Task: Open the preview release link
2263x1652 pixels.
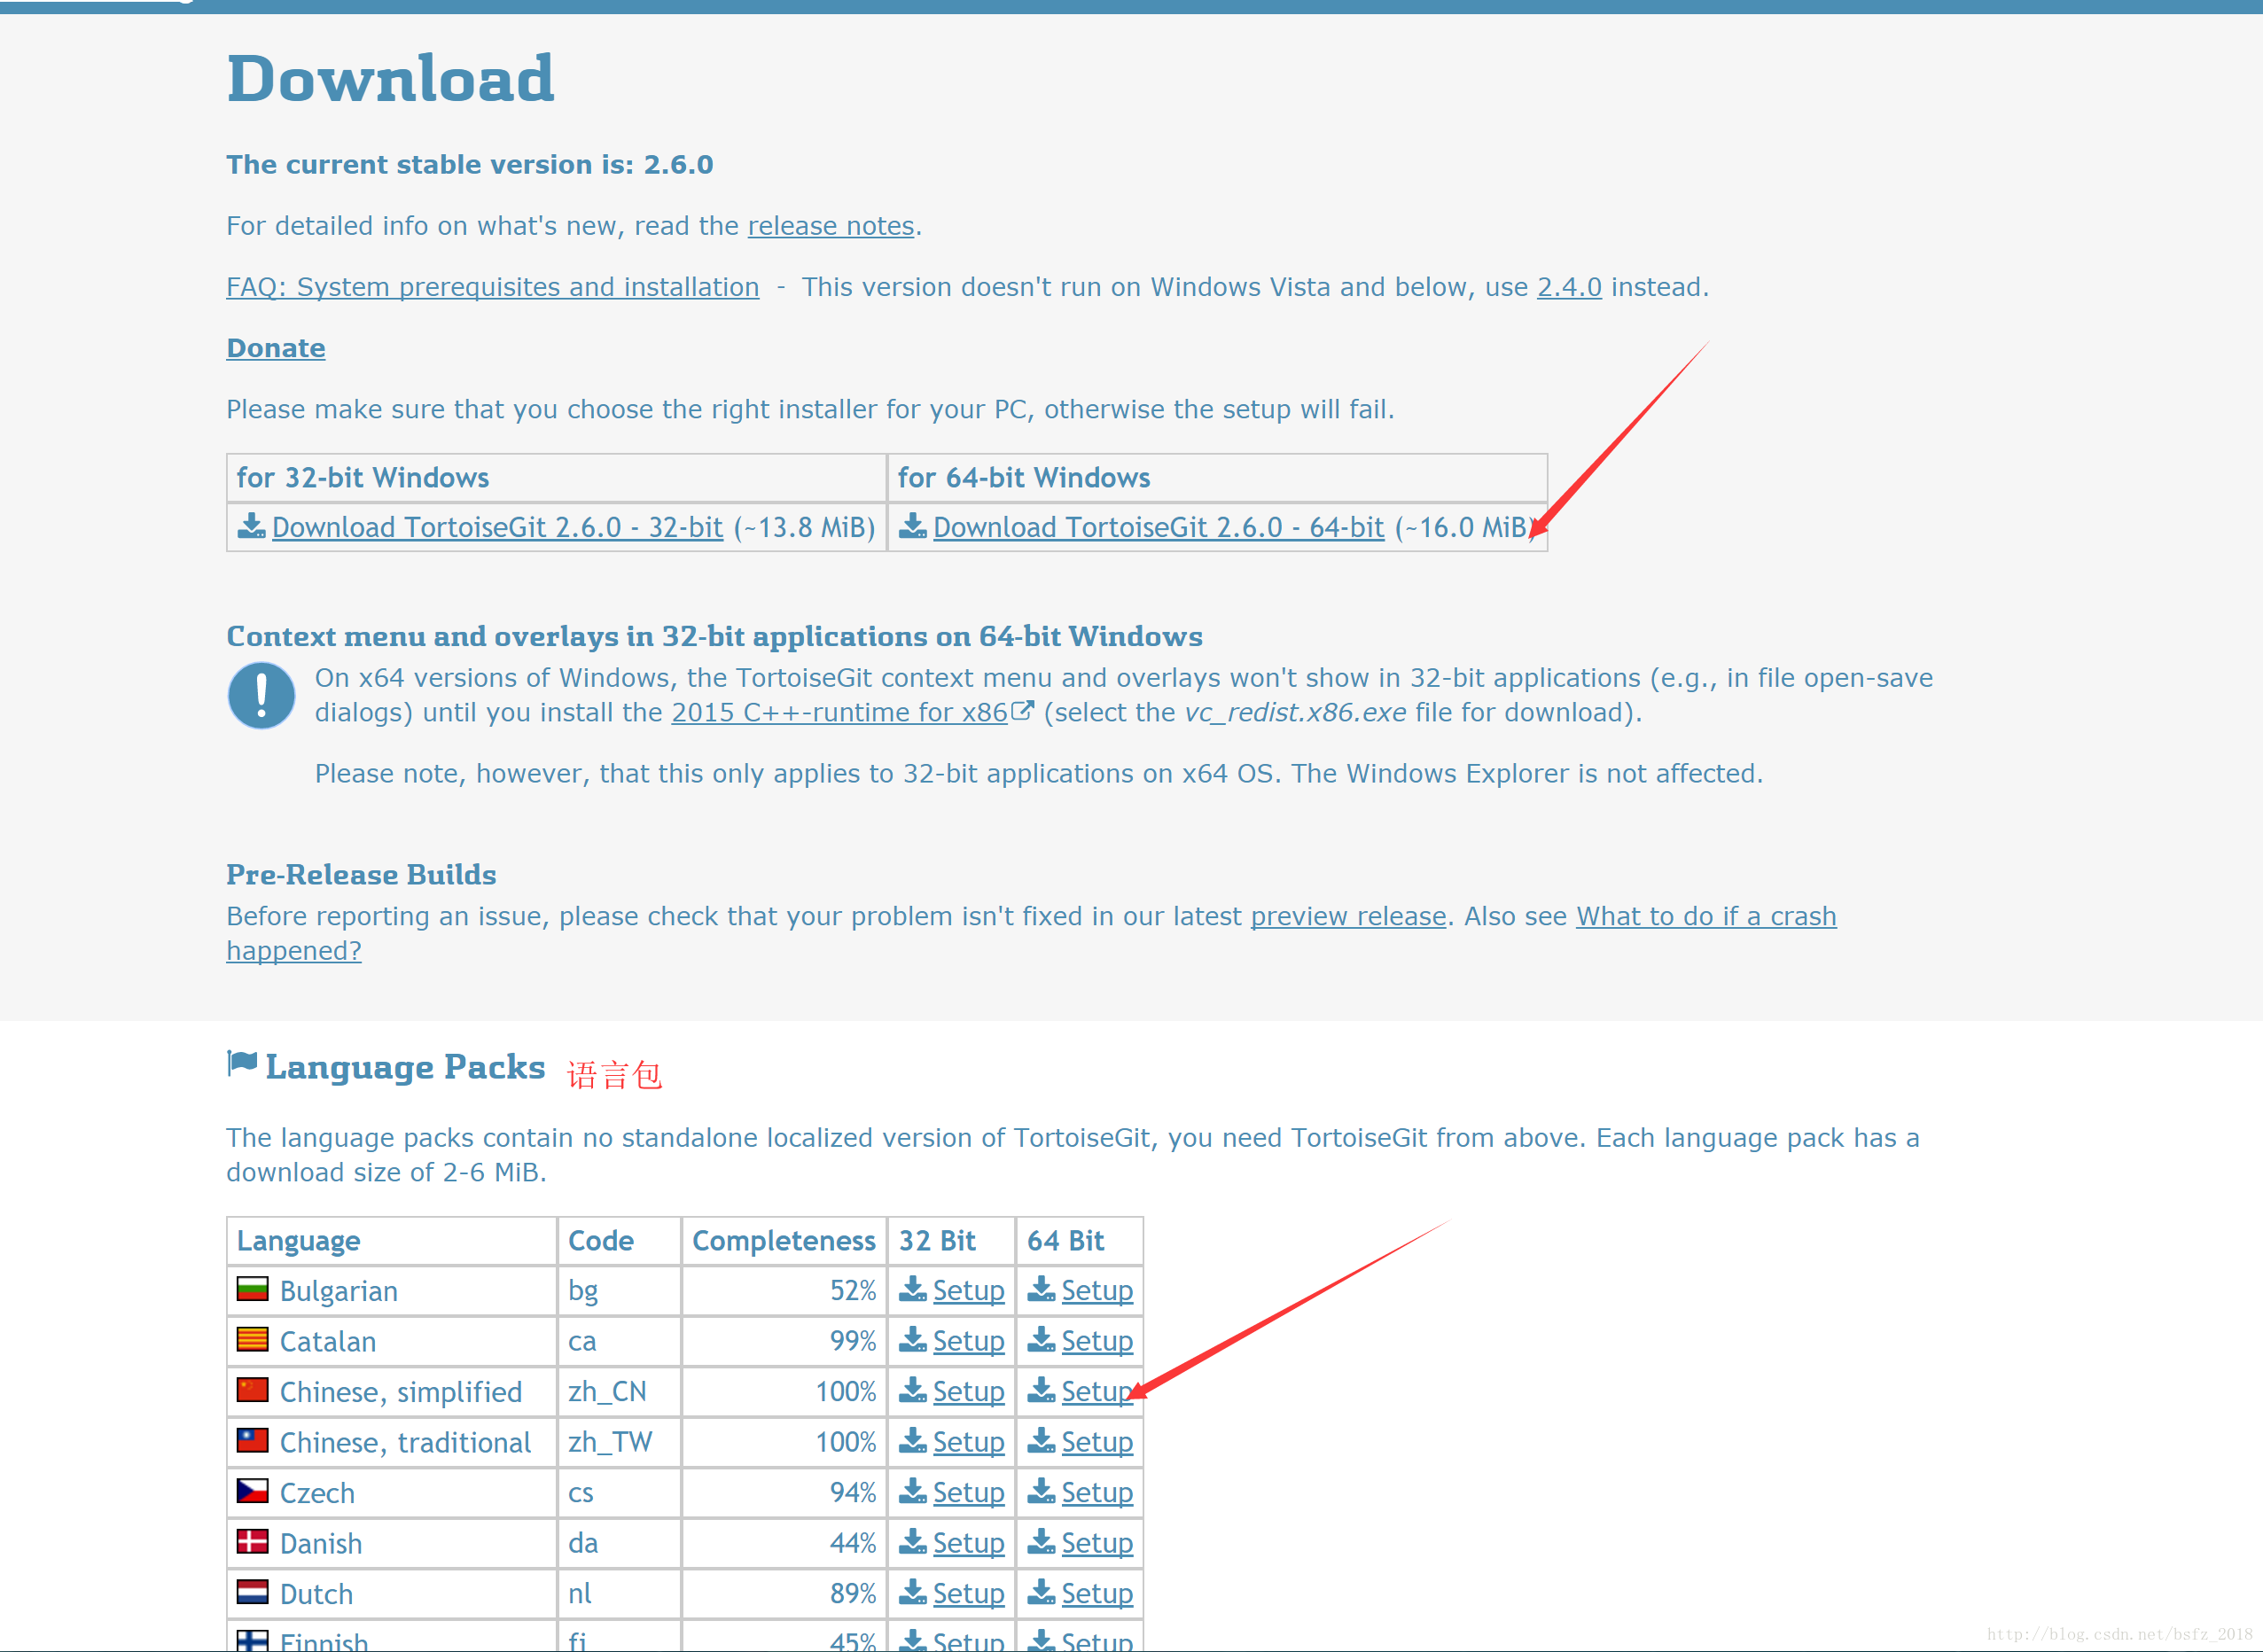Action: [1348, 916]
